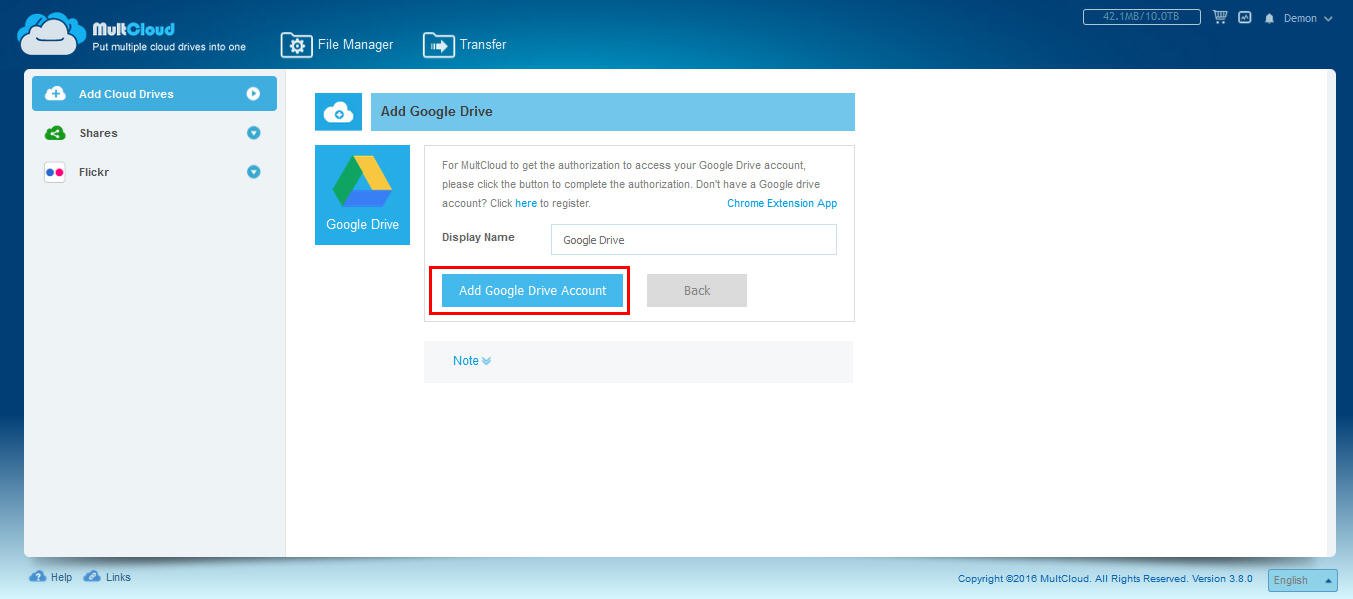Open the task chart icon in header

[1245, 17]
